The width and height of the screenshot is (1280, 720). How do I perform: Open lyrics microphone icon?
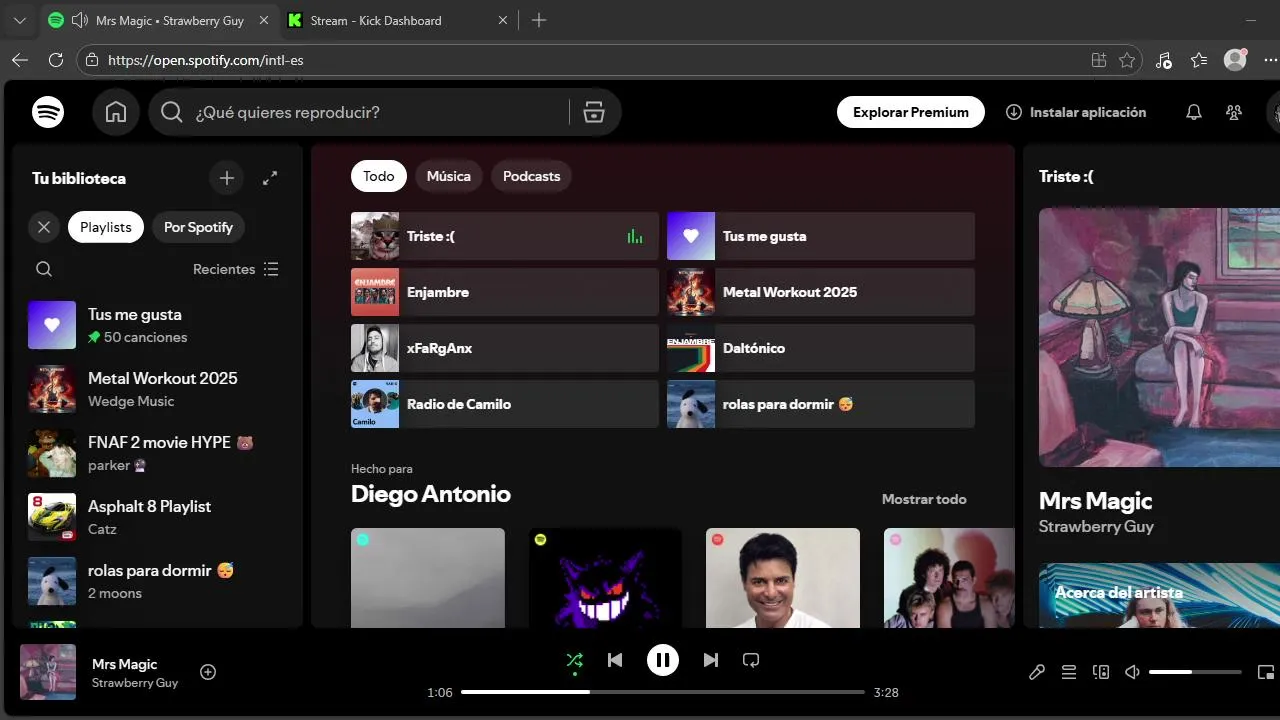point(1037,672)
